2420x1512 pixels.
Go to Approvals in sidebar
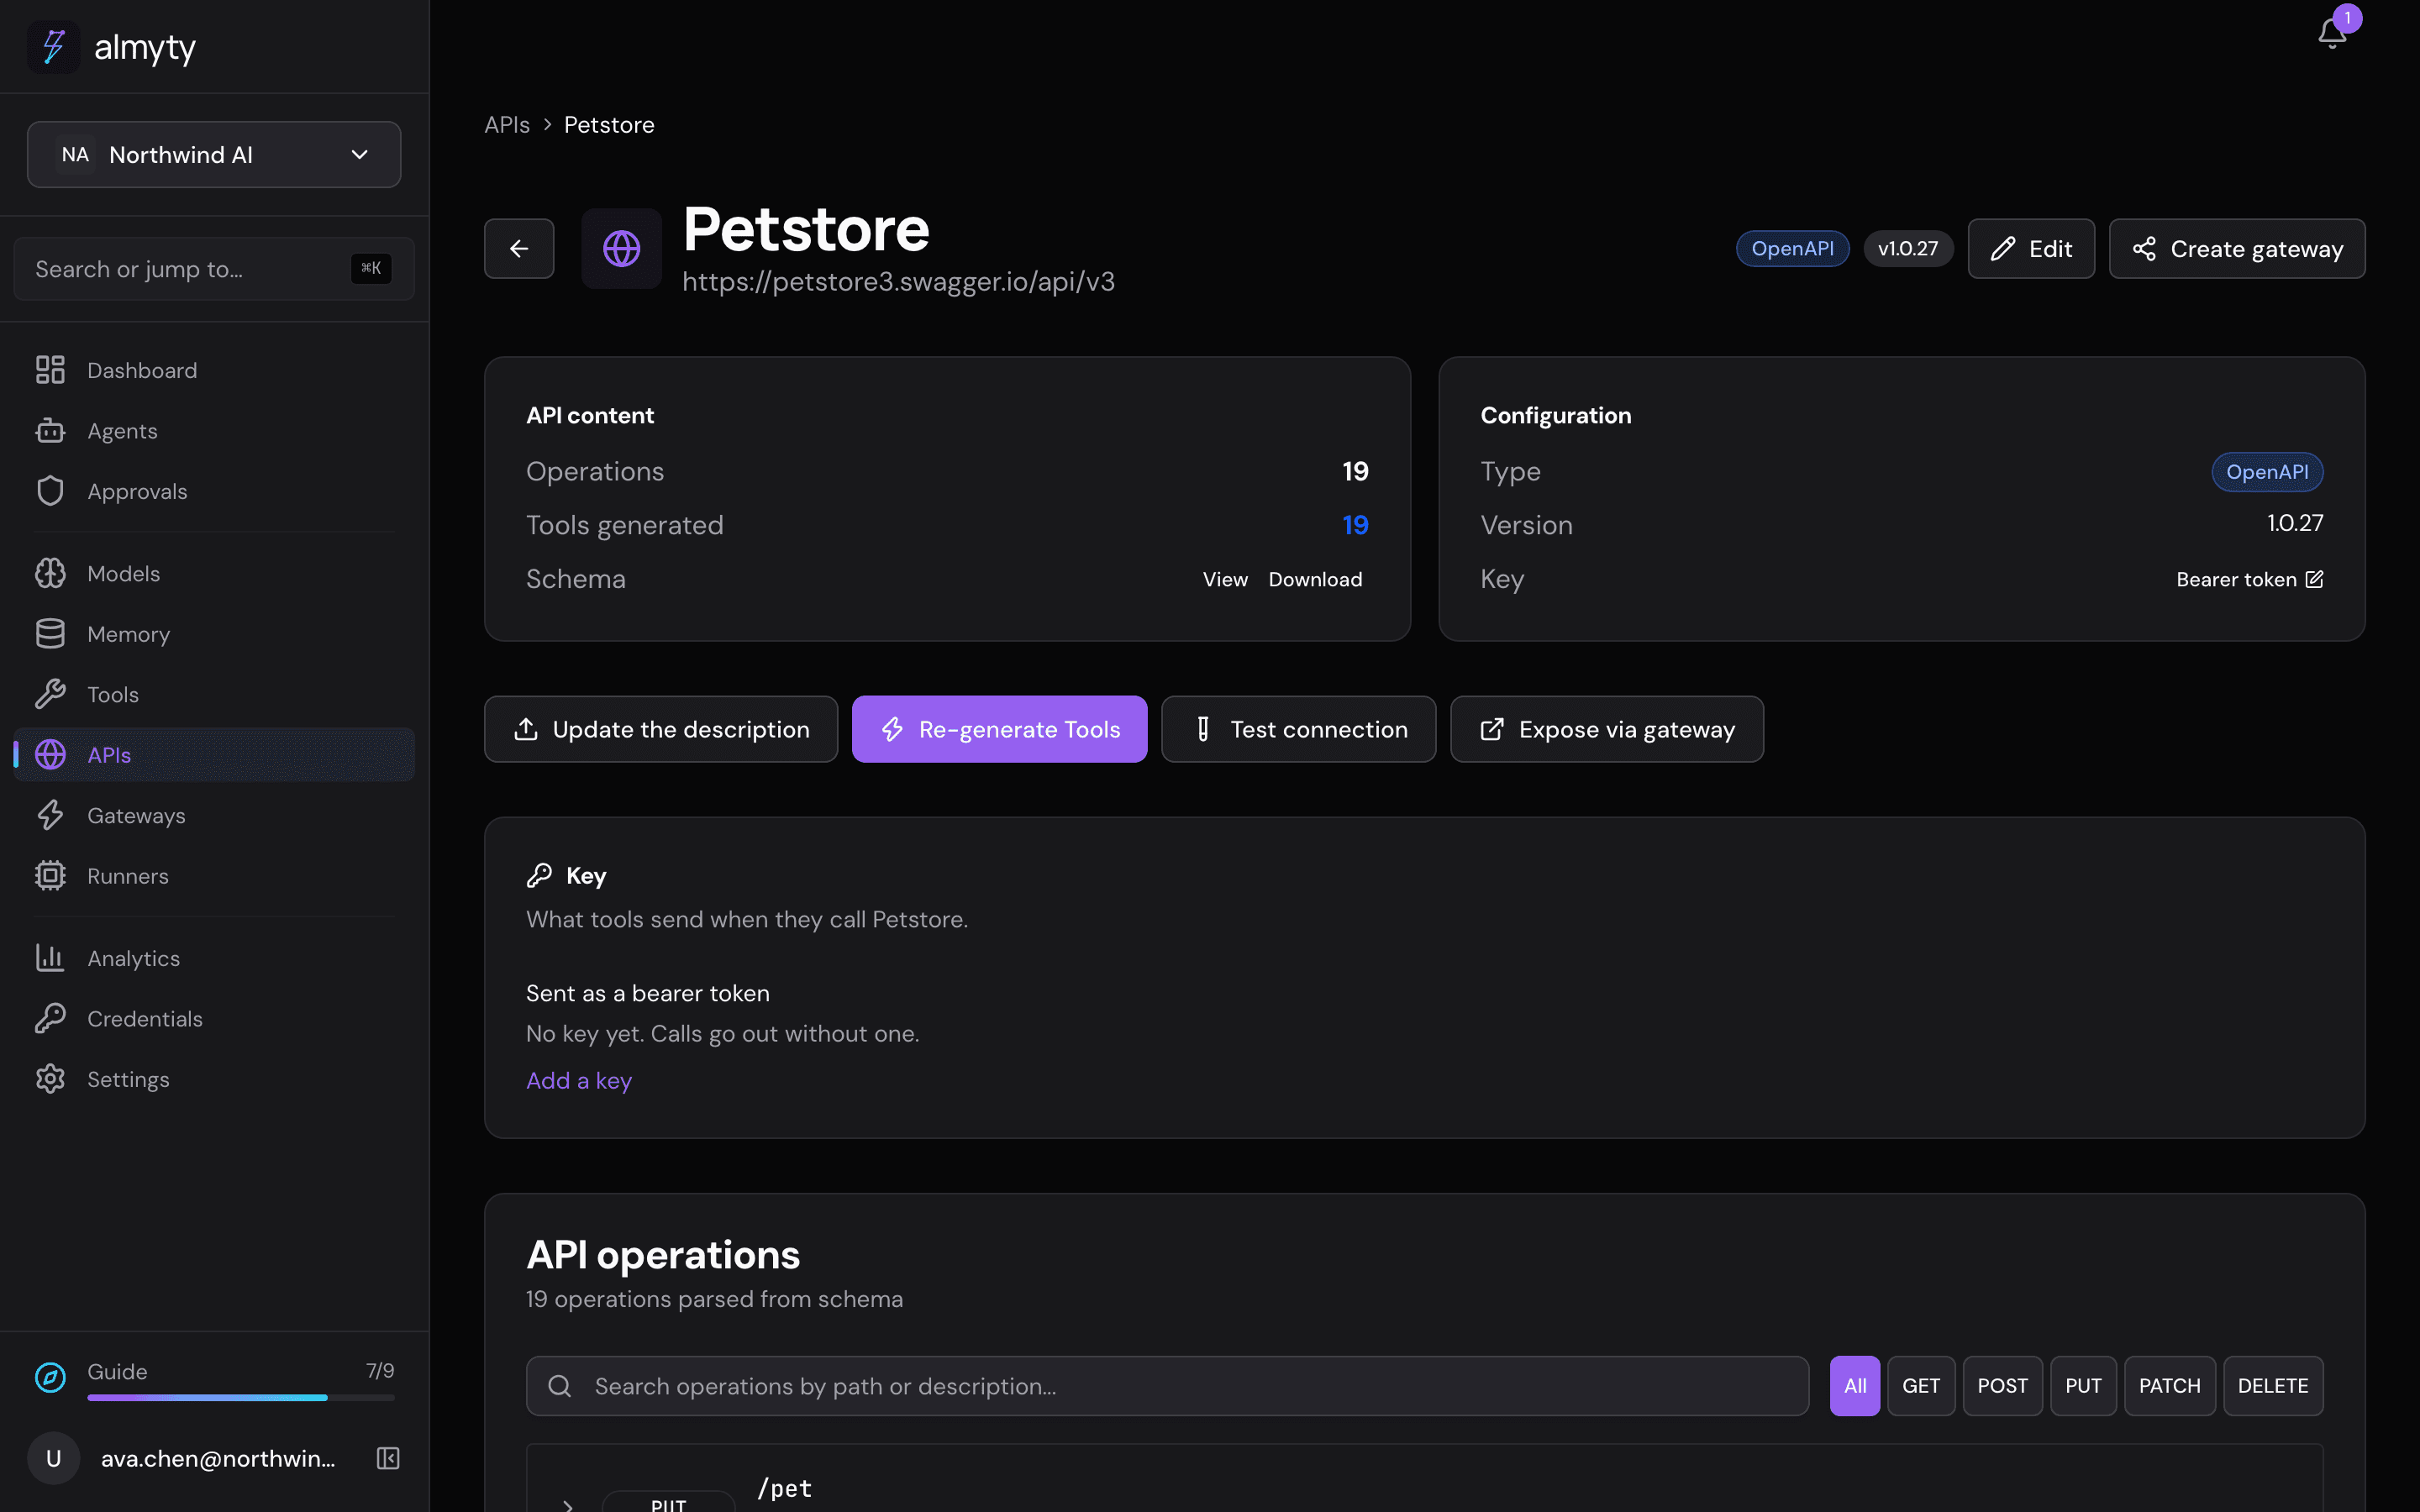coord(214,491)
